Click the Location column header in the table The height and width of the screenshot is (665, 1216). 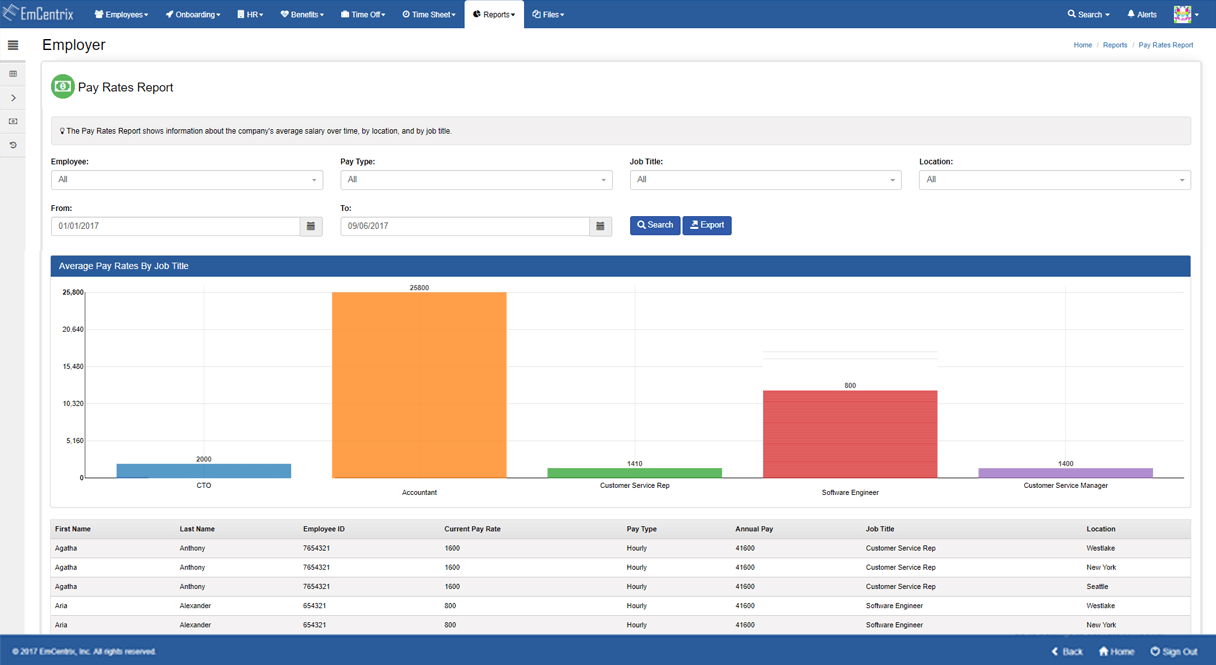click(1101, 529)
